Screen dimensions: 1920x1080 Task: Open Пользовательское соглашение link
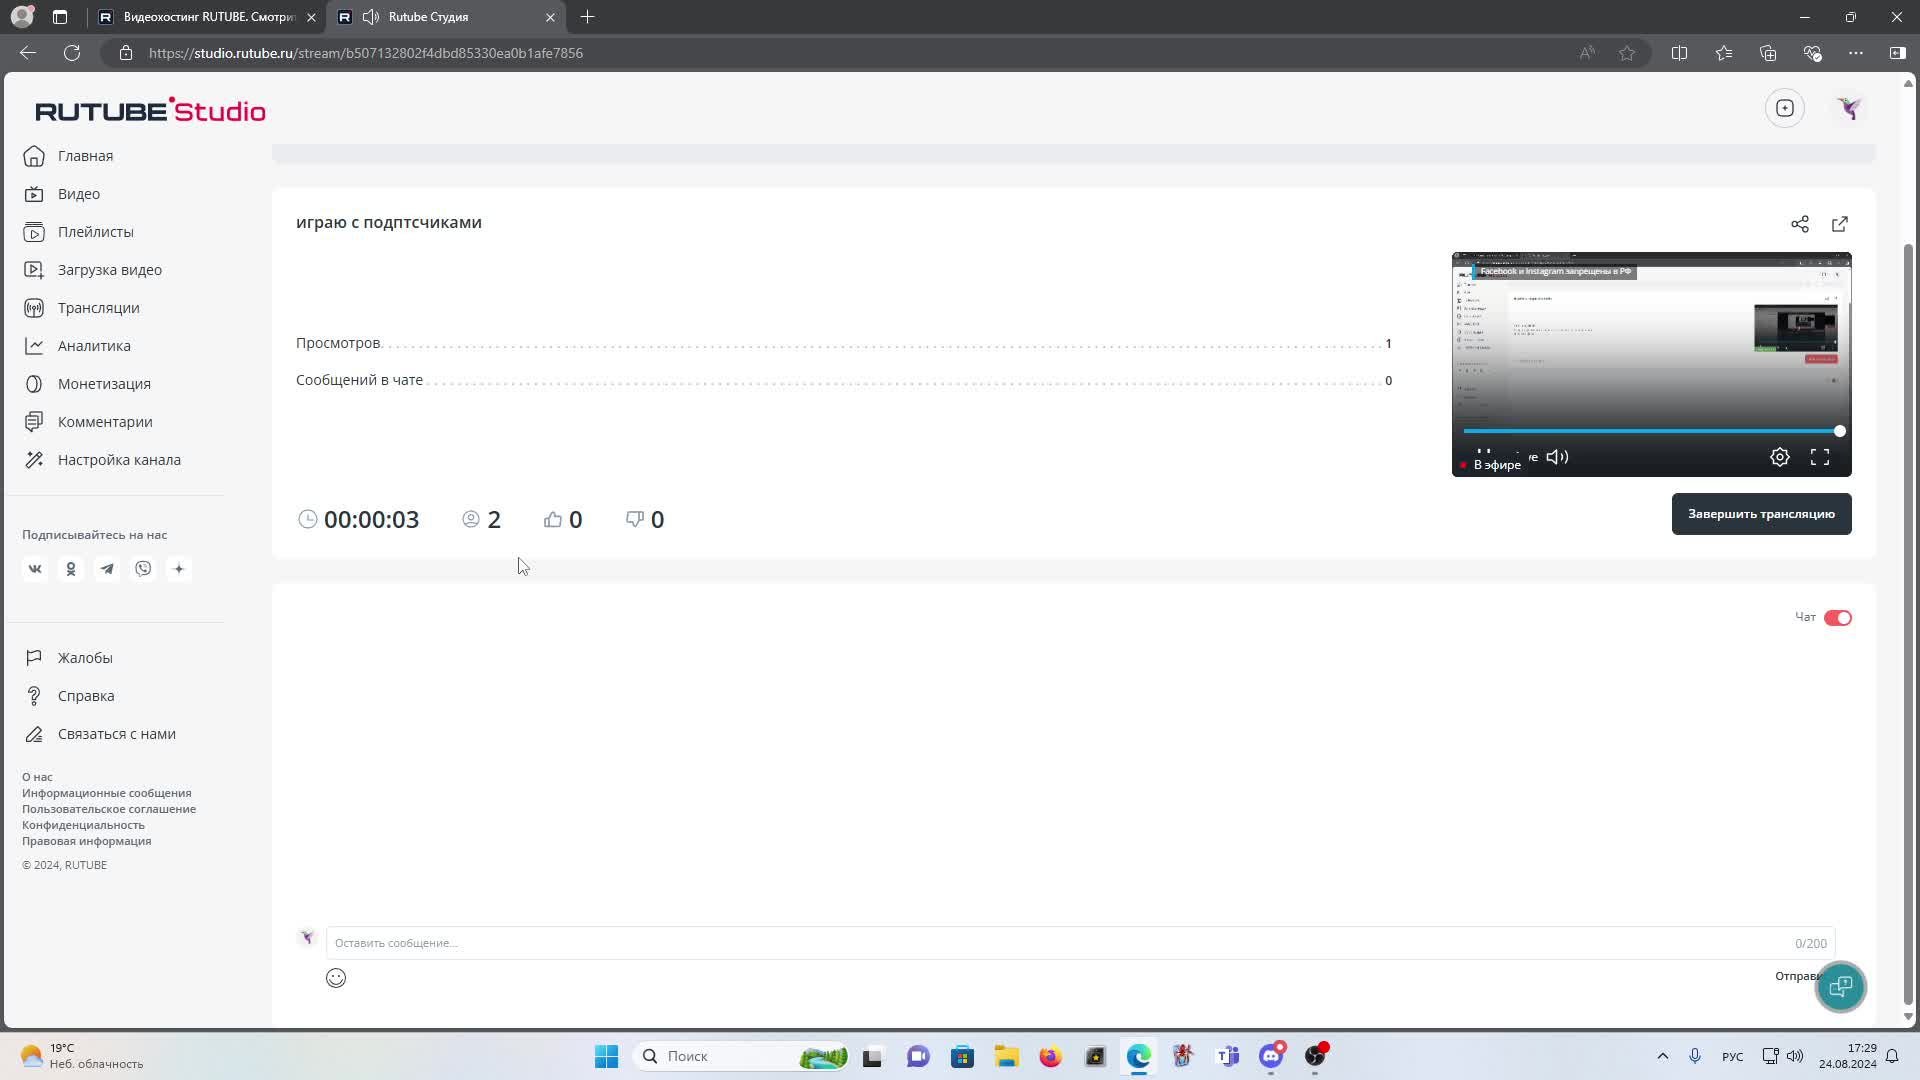[x=109, y=809]
